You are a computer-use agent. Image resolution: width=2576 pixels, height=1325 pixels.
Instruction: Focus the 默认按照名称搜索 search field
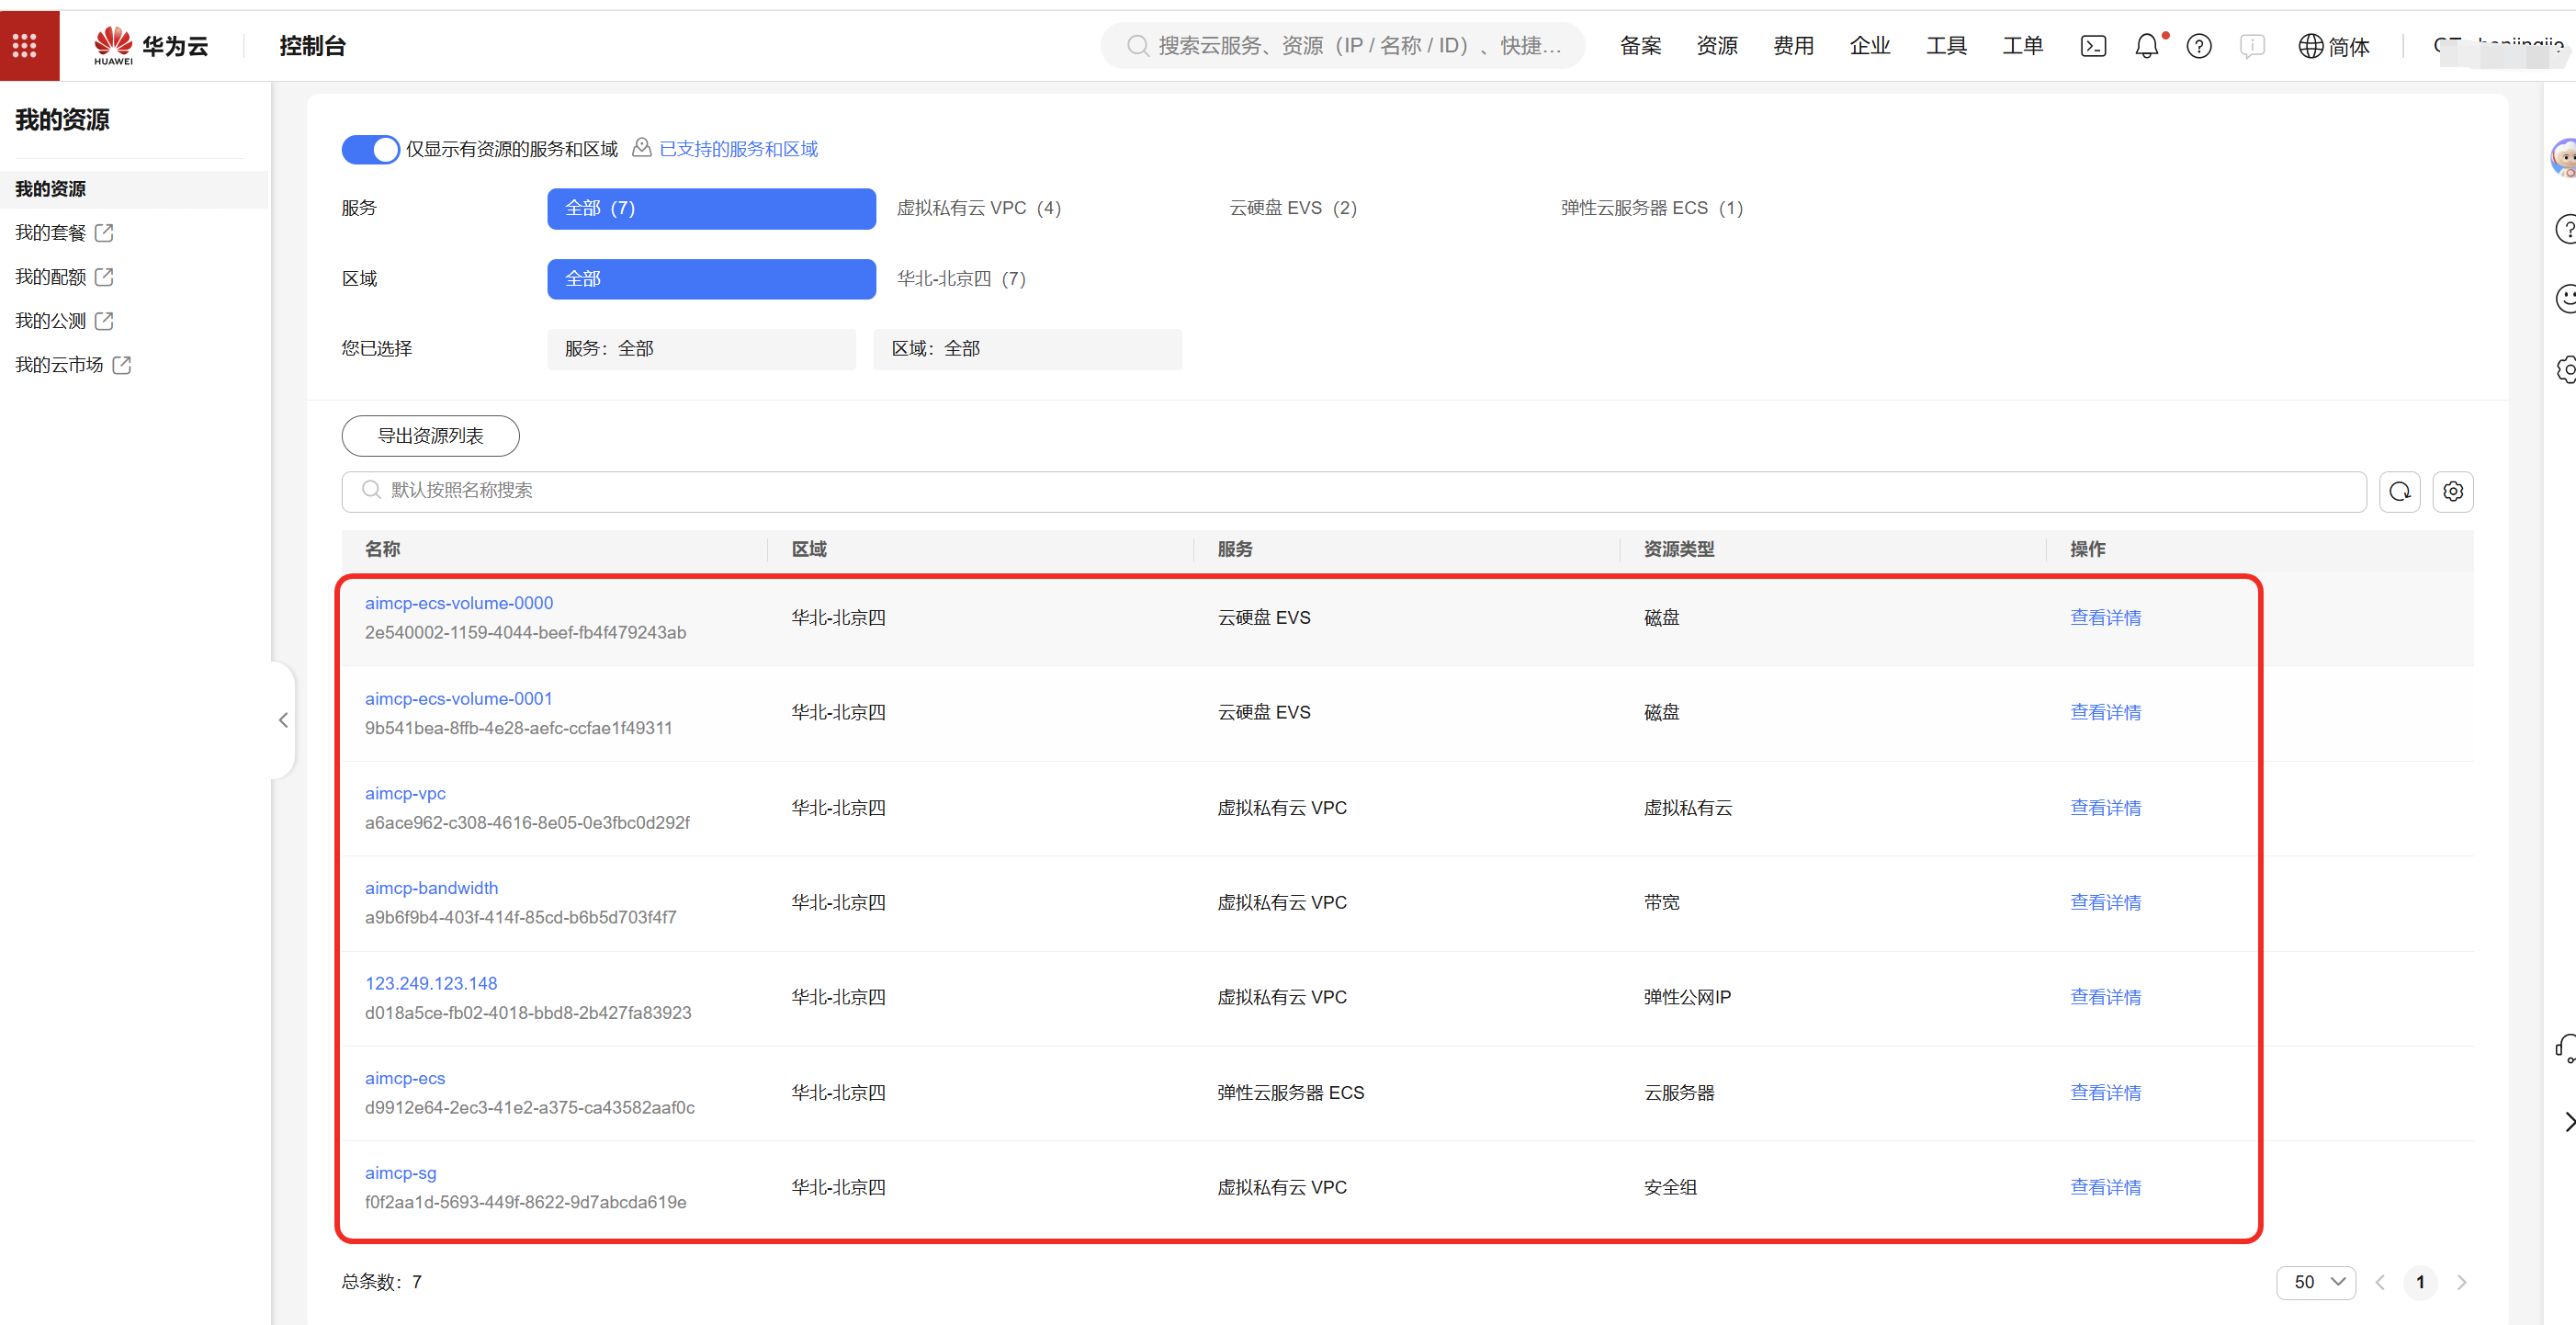click(x=1354, y=491)
